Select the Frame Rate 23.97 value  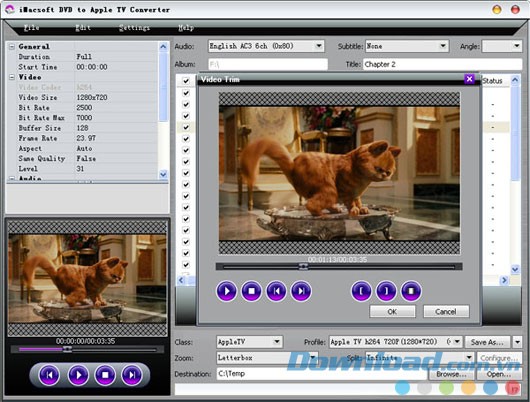86,138
